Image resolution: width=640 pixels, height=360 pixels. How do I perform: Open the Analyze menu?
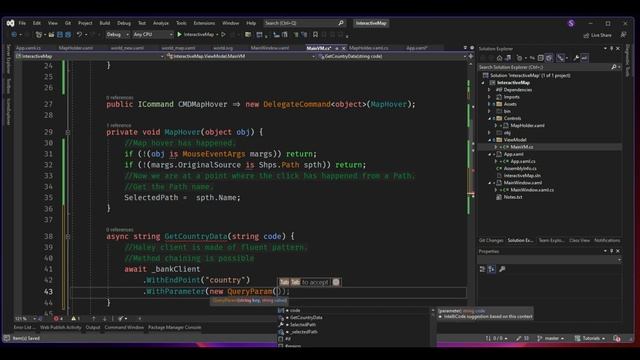(161, 23)
